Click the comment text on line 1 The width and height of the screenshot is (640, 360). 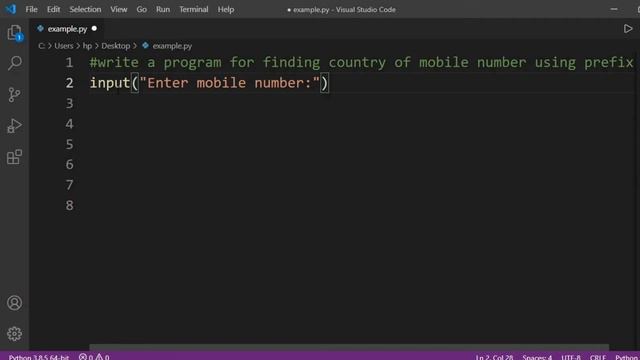[361, 62]
